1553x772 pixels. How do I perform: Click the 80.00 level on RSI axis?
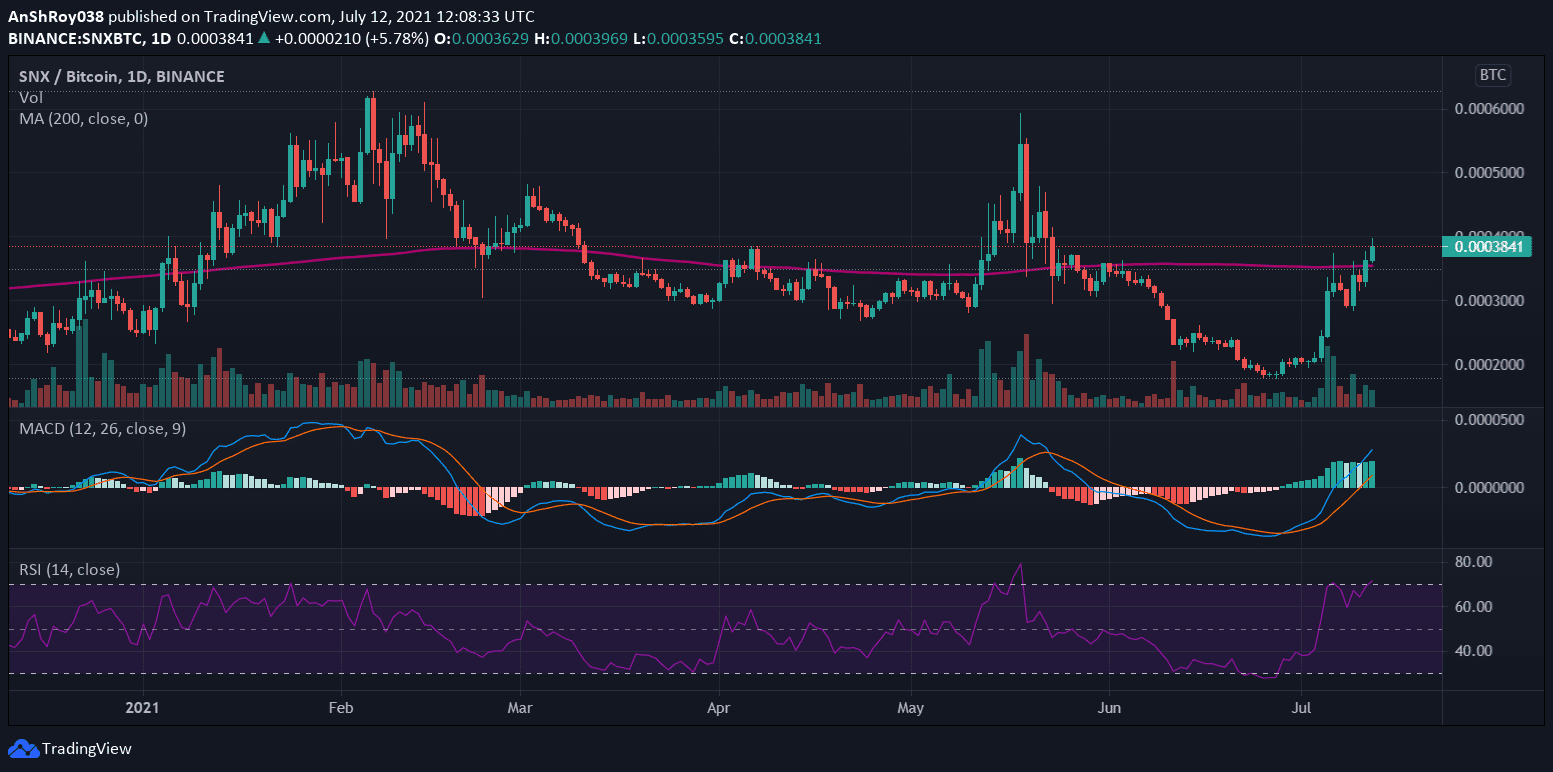1474,562
